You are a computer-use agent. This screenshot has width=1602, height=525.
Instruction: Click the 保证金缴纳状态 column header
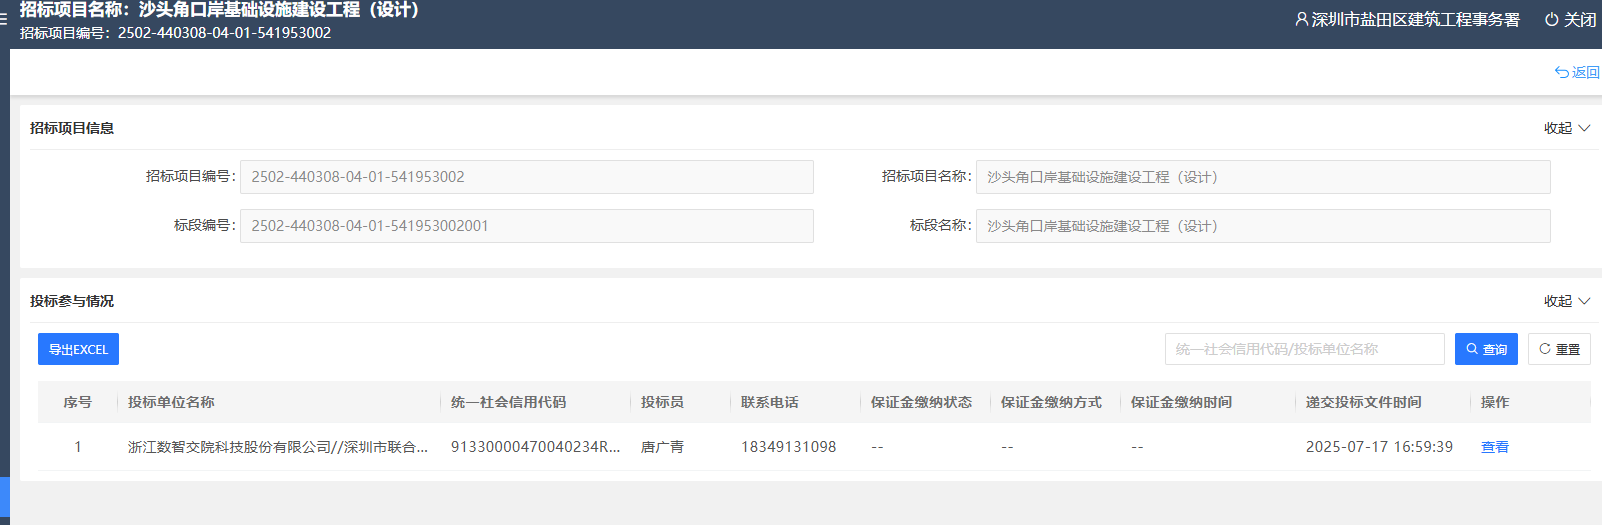click(920, 402)
